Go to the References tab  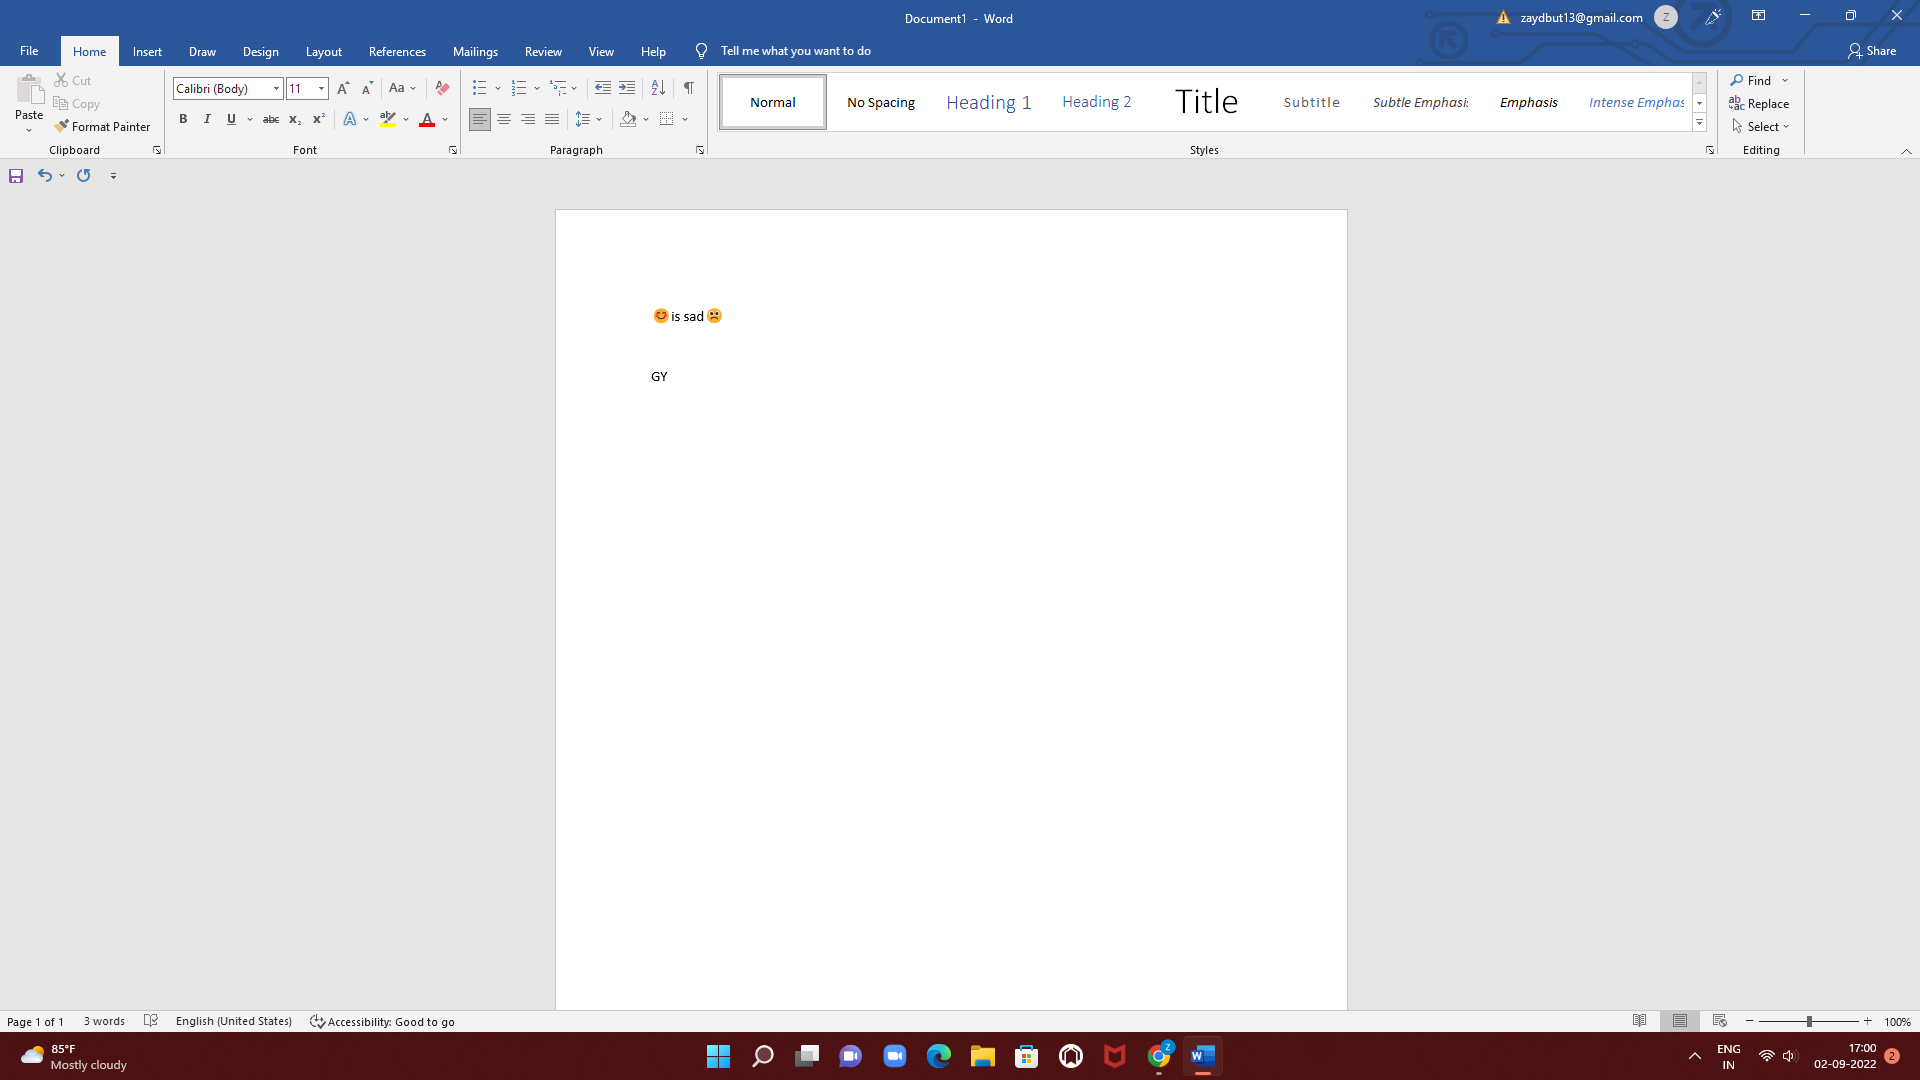coord(397,51)
